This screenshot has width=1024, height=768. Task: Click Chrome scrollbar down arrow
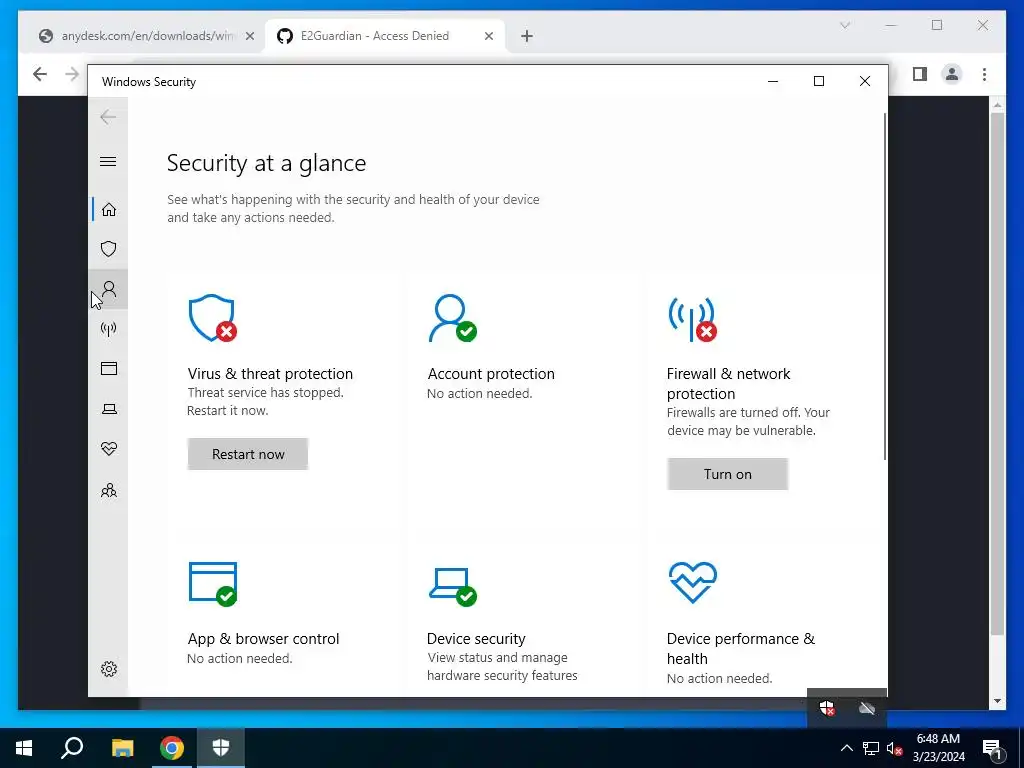[x=997, y=701]
